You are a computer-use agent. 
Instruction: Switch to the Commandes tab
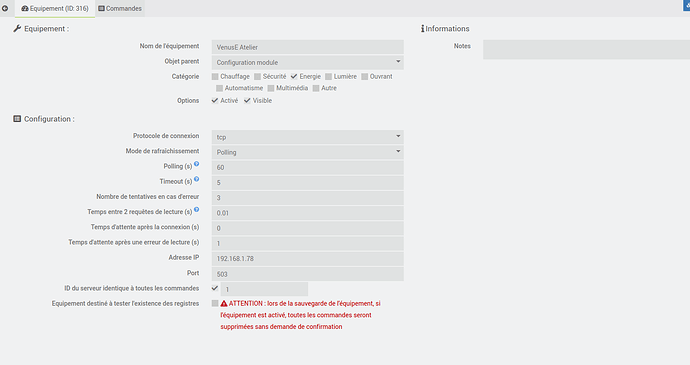(x=120, y=8)
